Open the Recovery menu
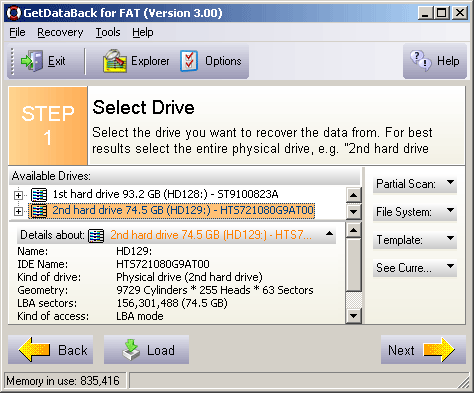Image resolution: width=474 pixels, height=393 pixels. tap(60, 32)
